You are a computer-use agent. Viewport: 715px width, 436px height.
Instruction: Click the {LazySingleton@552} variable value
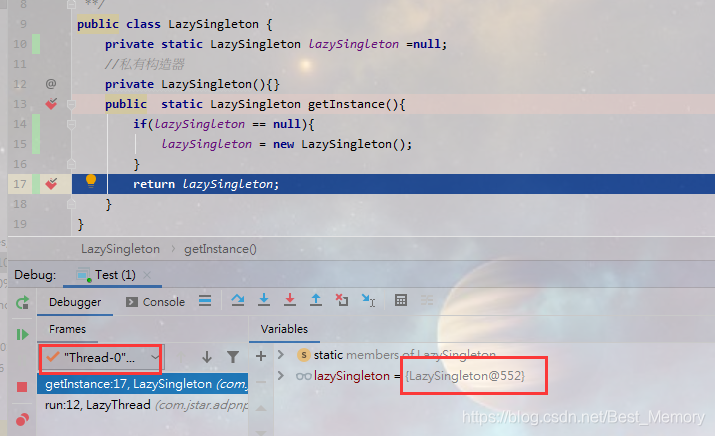coord(465,376)
